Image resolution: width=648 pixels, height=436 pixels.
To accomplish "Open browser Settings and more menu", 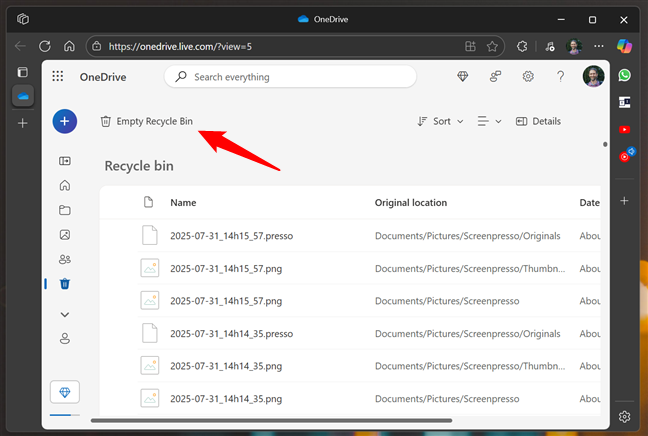I will pyautogui.click(x=599, y=46).
